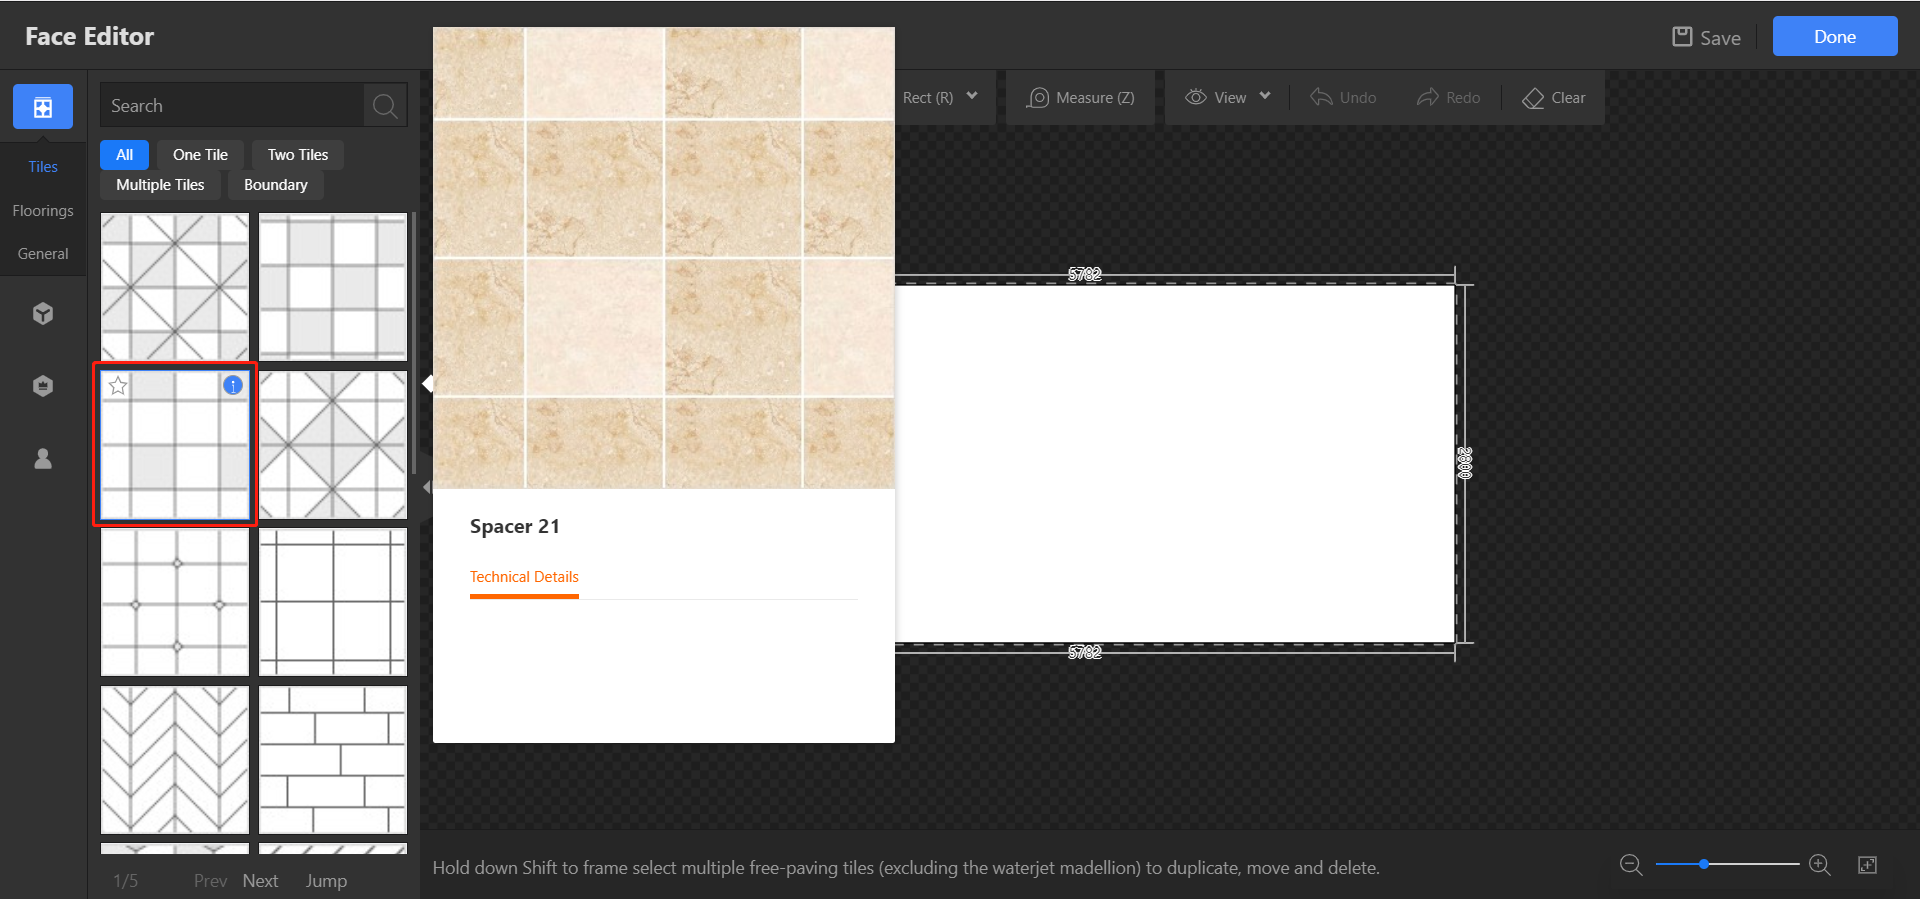The height and width of the screenshot is (899, 1920).
Task: Open the 3D cube sidebar icon
Action: click(42, 314)
